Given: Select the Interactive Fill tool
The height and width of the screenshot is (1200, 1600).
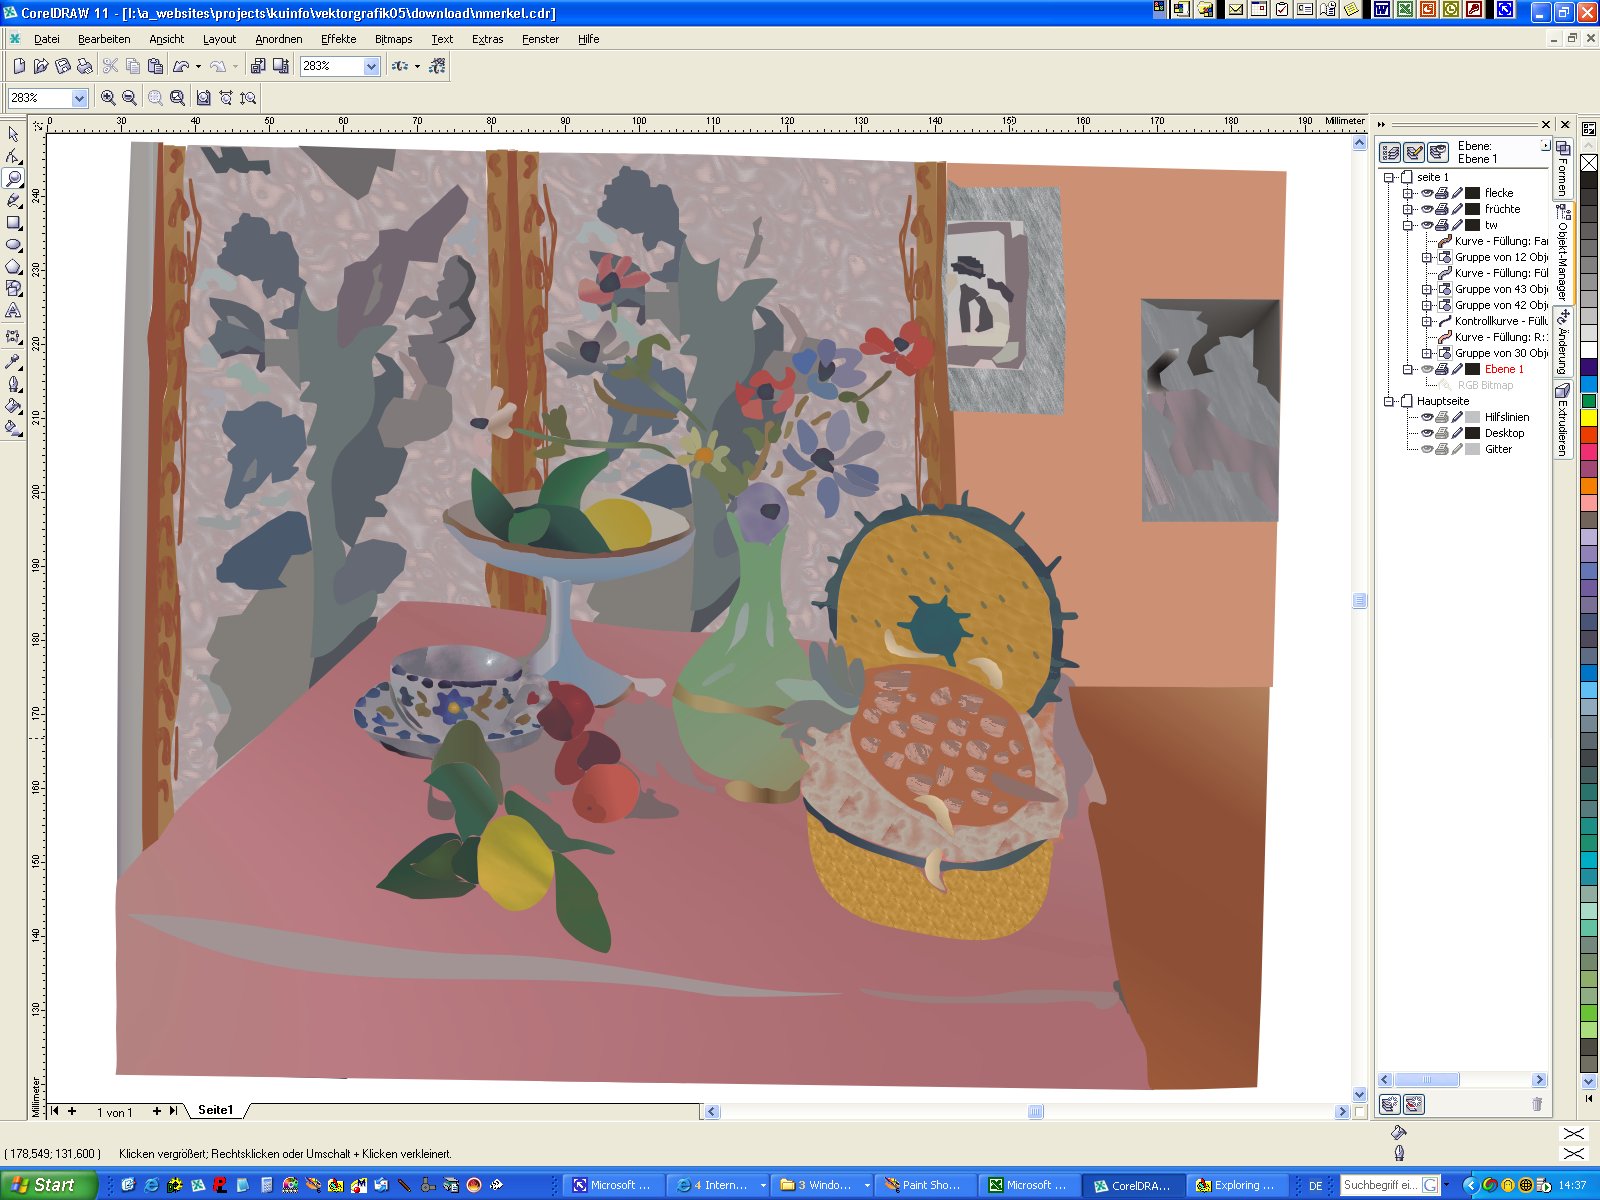Looking at the screenshot, I should 13,427.
